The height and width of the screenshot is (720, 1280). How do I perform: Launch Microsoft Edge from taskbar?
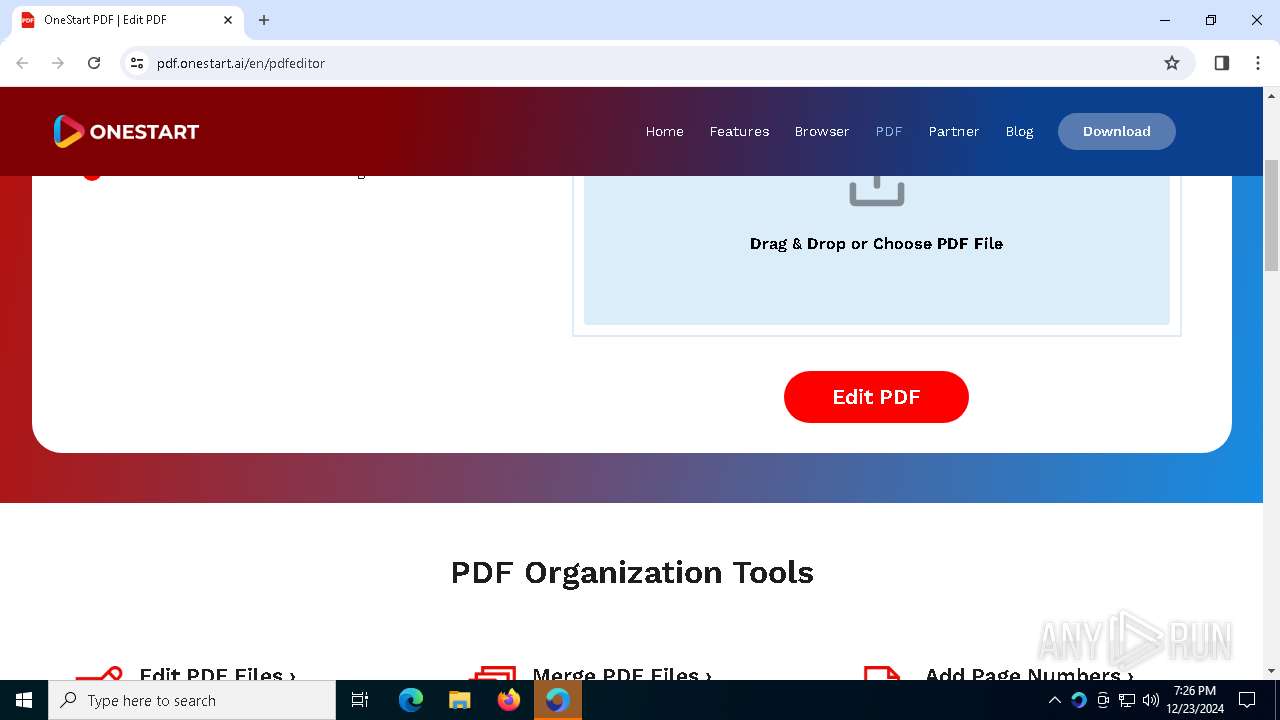[411, 700]
